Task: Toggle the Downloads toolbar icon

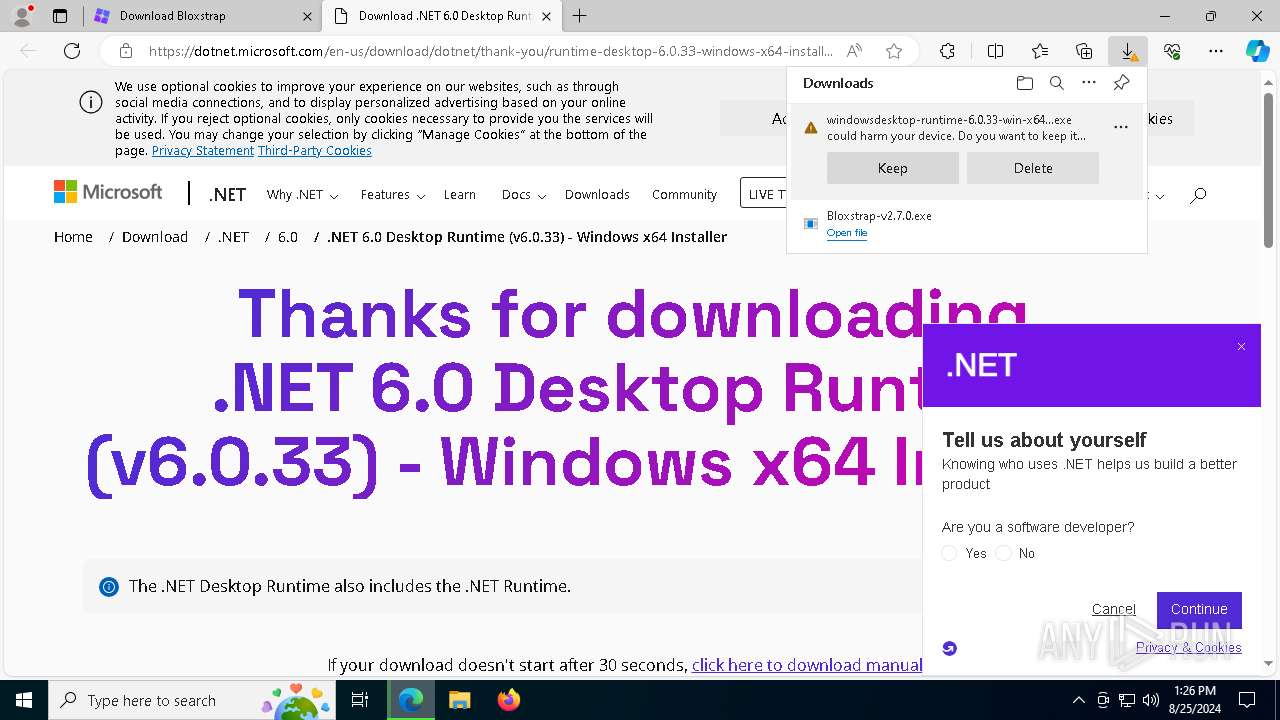Action: (x=1128, y=51)
